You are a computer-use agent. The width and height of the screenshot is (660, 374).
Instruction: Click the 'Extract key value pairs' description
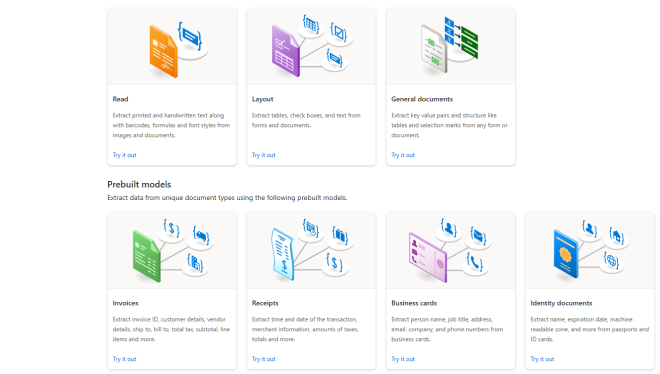click(450, 125)
